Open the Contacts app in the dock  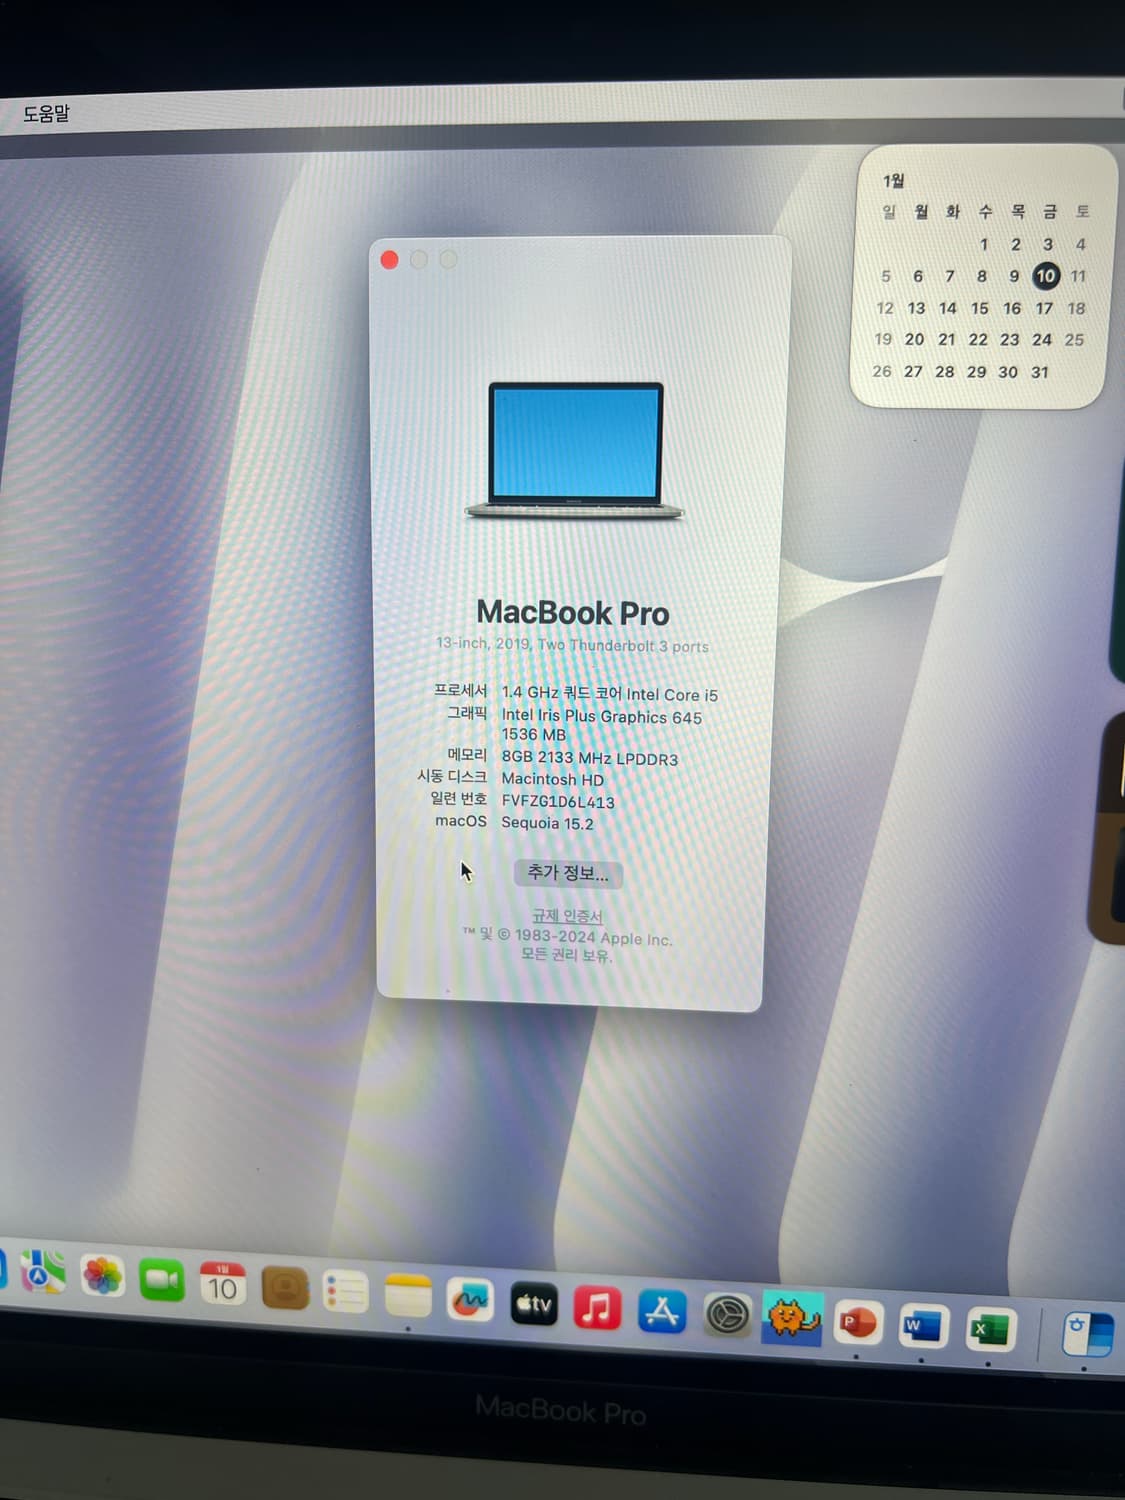285,1288
